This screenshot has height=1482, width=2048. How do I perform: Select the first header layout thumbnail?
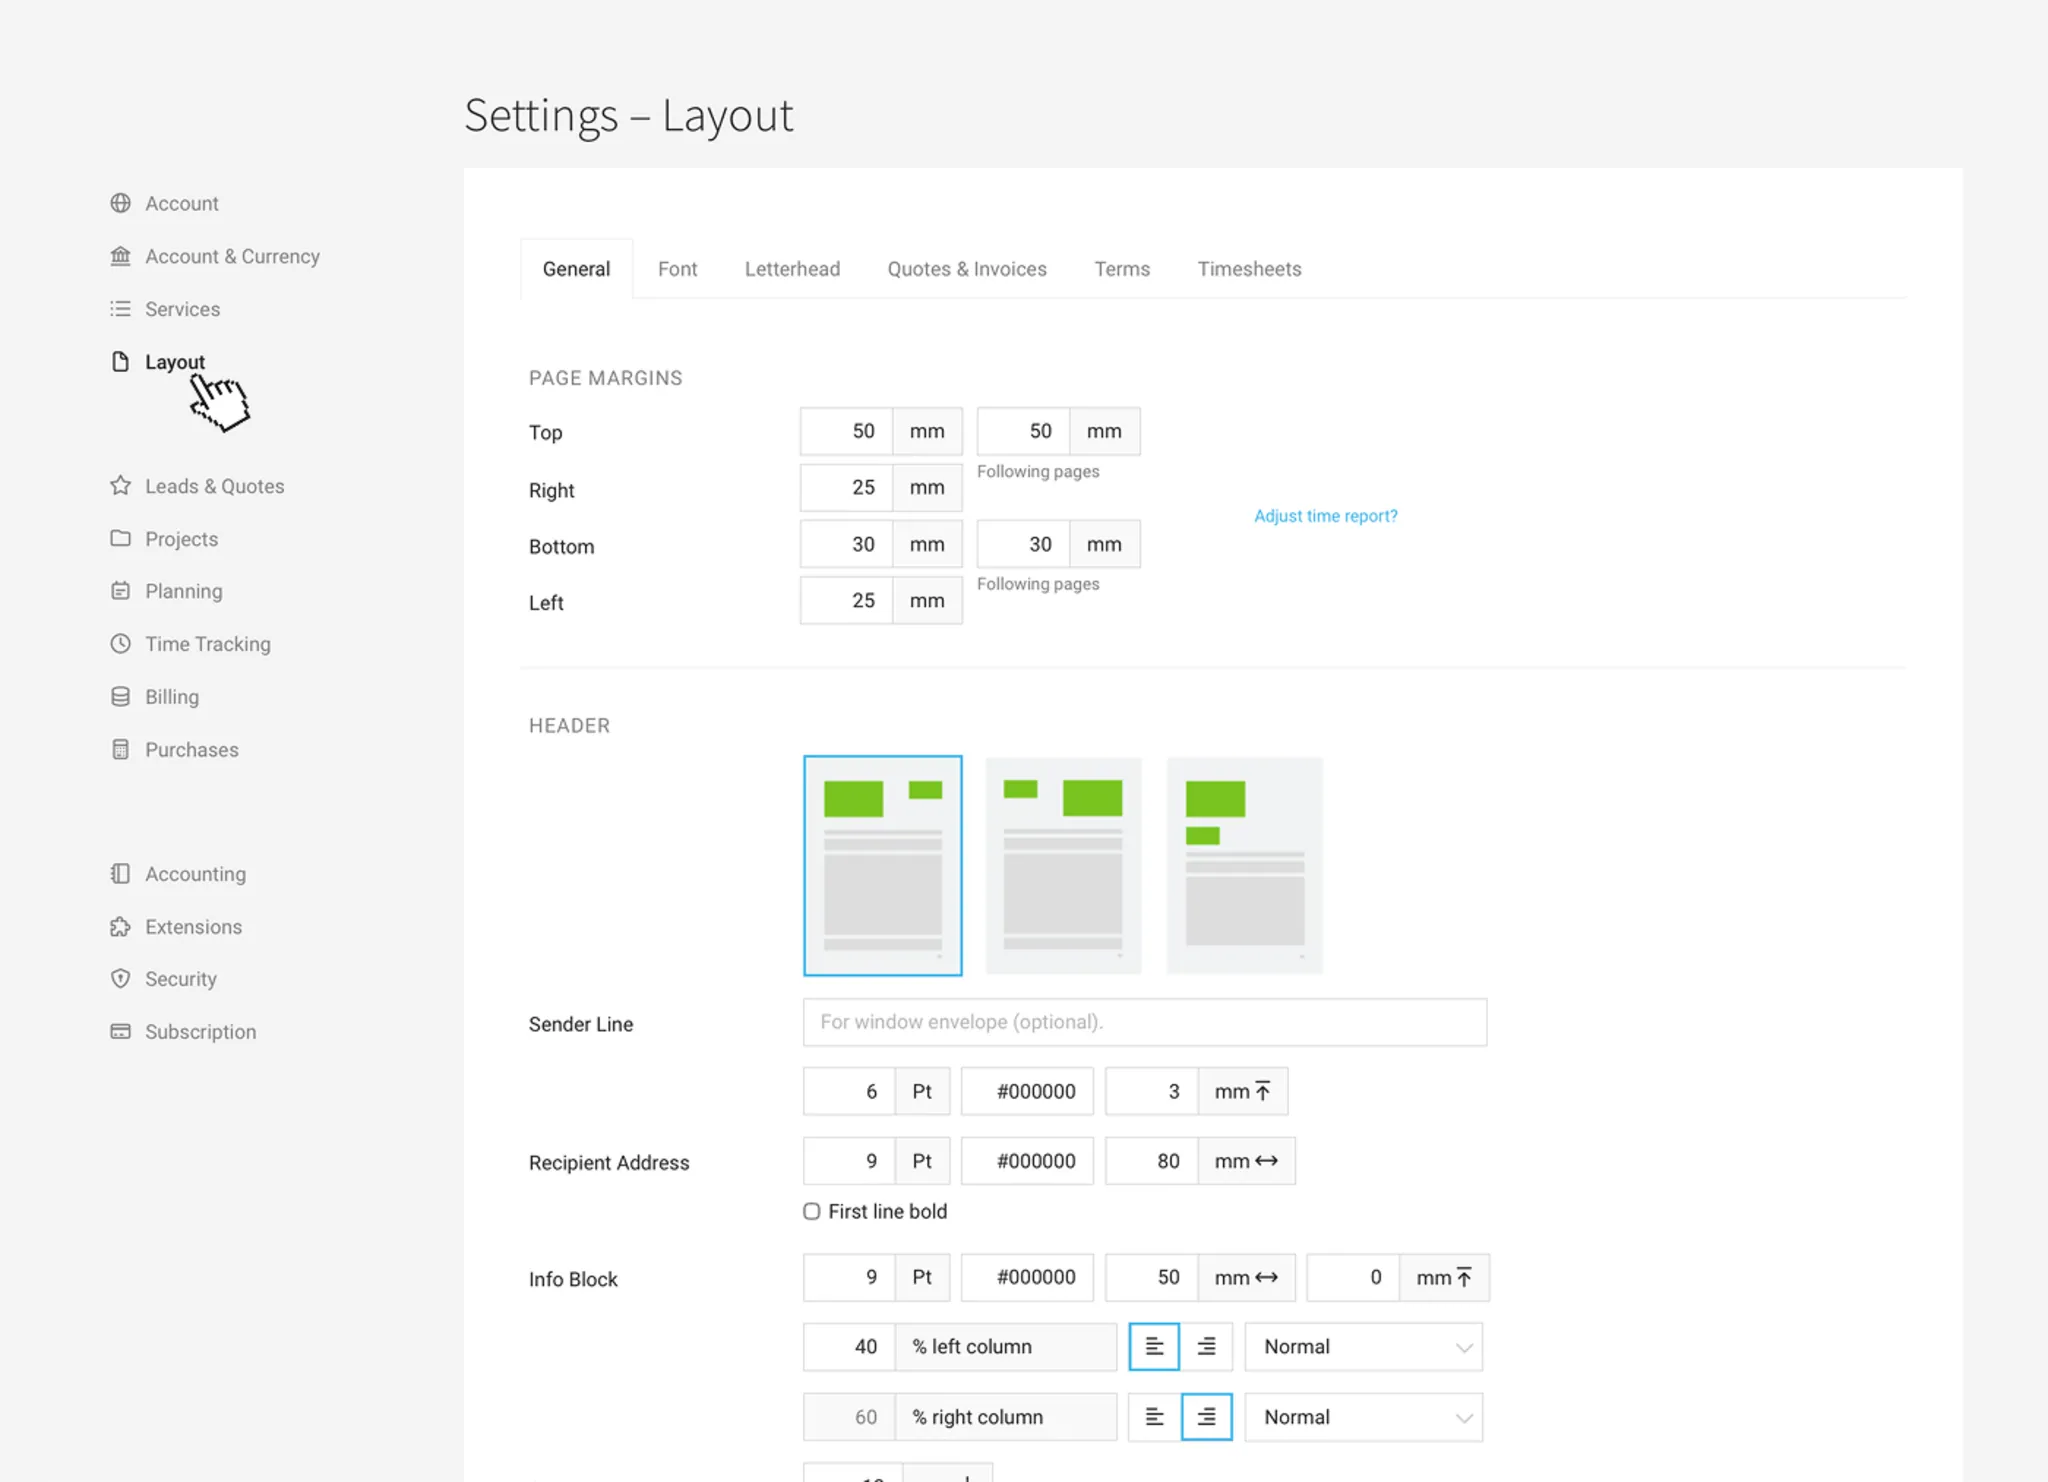883,866
